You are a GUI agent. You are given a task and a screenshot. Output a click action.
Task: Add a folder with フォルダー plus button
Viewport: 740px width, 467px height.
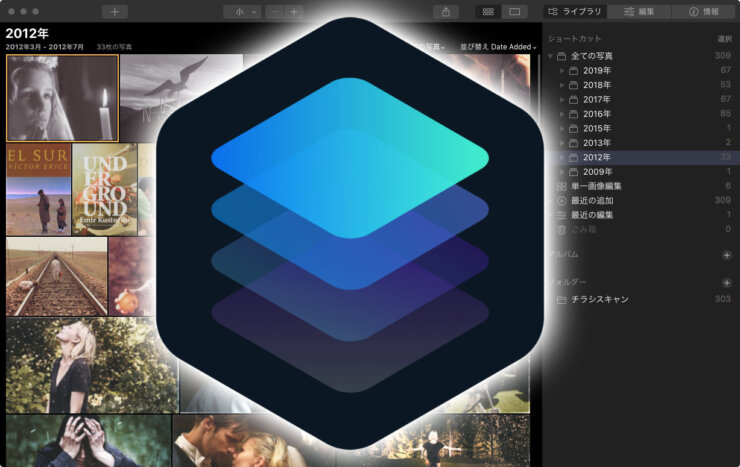pyautogui.click(x=727, y=283)
